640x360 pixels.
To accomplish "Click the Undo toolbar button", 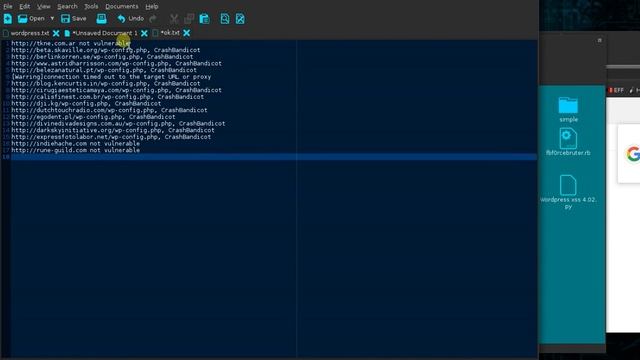I will tap(131, 19).
